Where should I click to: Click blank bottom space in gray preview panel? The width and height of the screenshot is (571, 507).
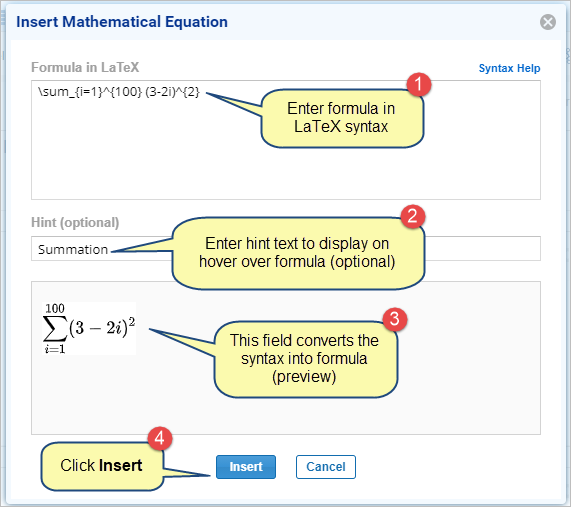(286, 417)
